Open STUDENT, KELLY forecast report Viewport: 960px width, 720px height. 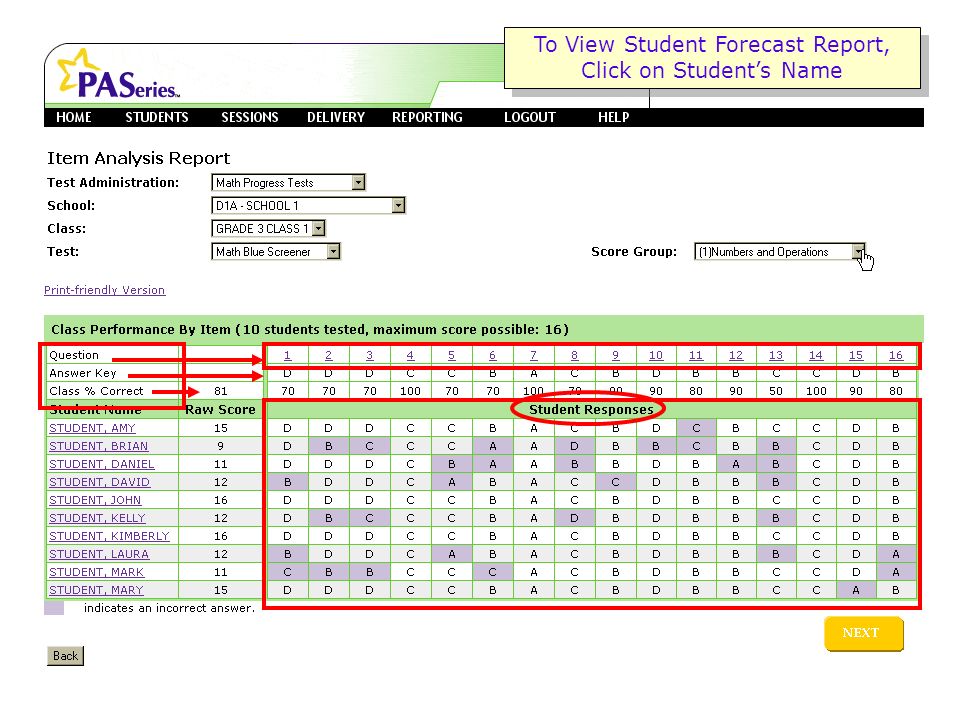click(x=97, y=518)
